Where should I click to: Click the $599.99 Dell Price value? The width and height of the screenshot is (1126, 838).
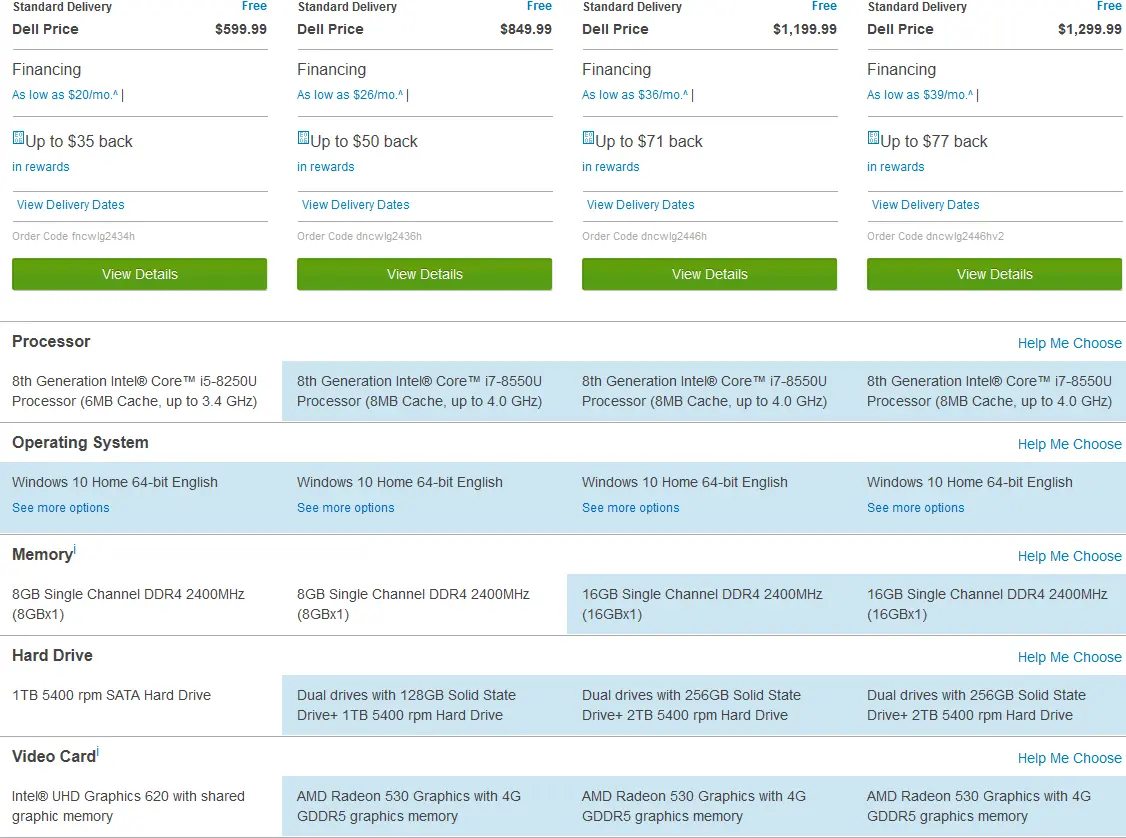(x=241, y=29)
